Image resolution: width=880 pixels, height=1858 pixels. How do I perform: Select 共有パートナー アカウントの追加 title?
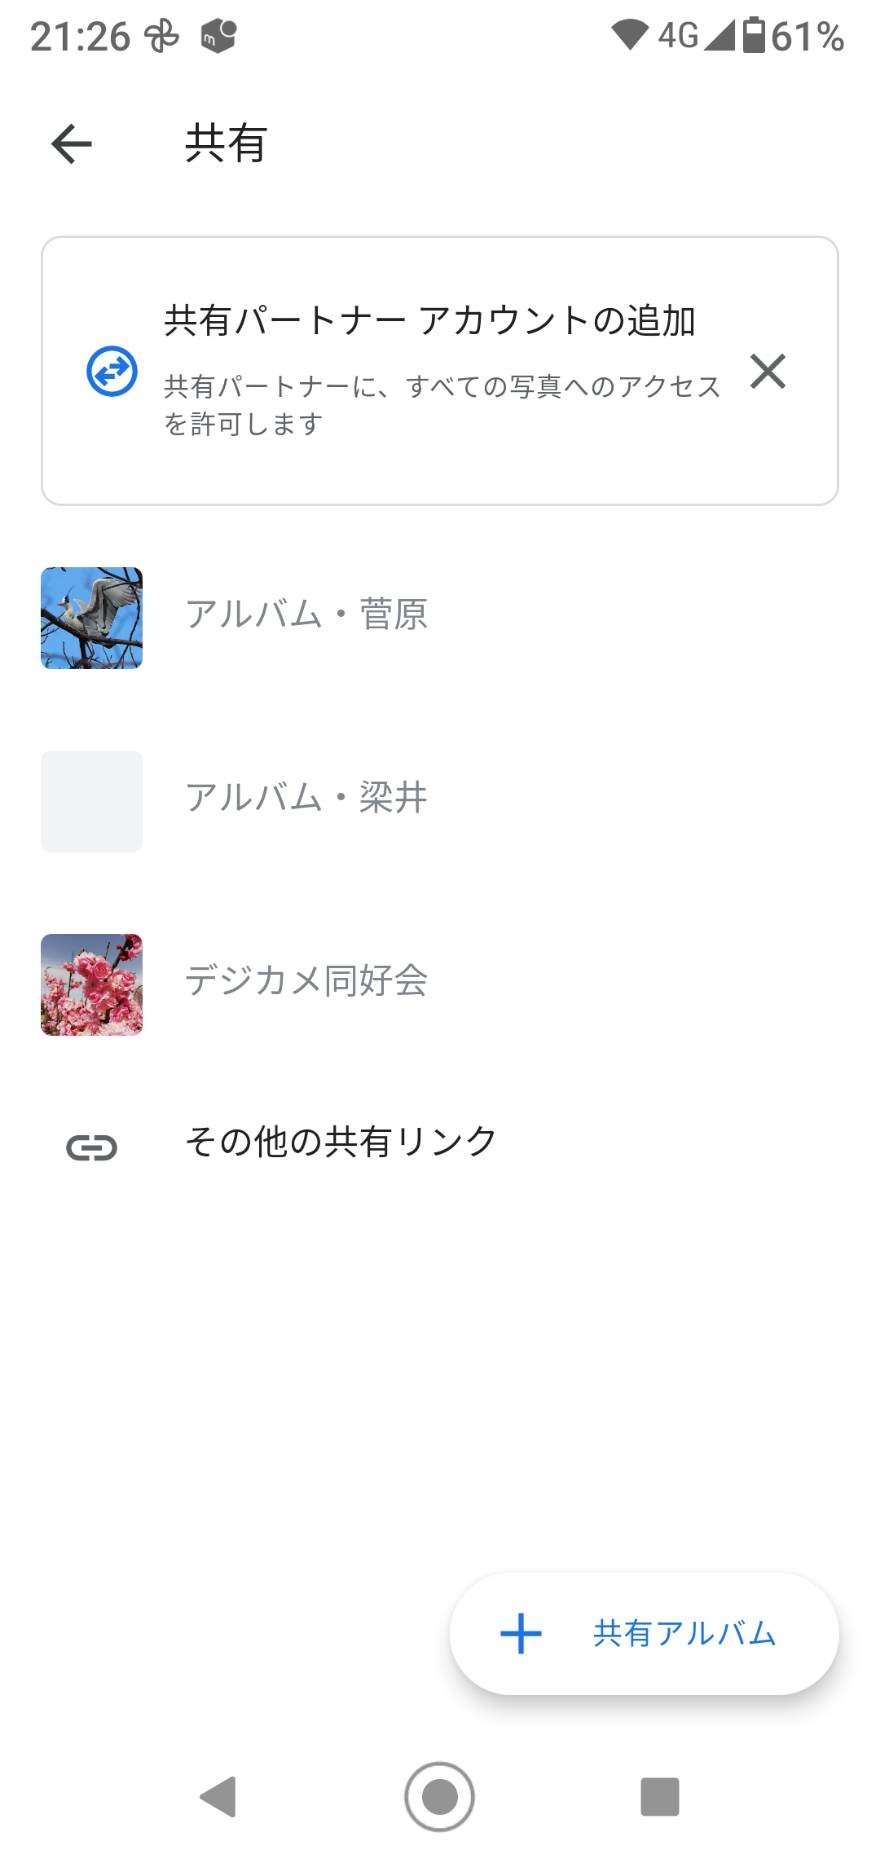pos(429,320)
